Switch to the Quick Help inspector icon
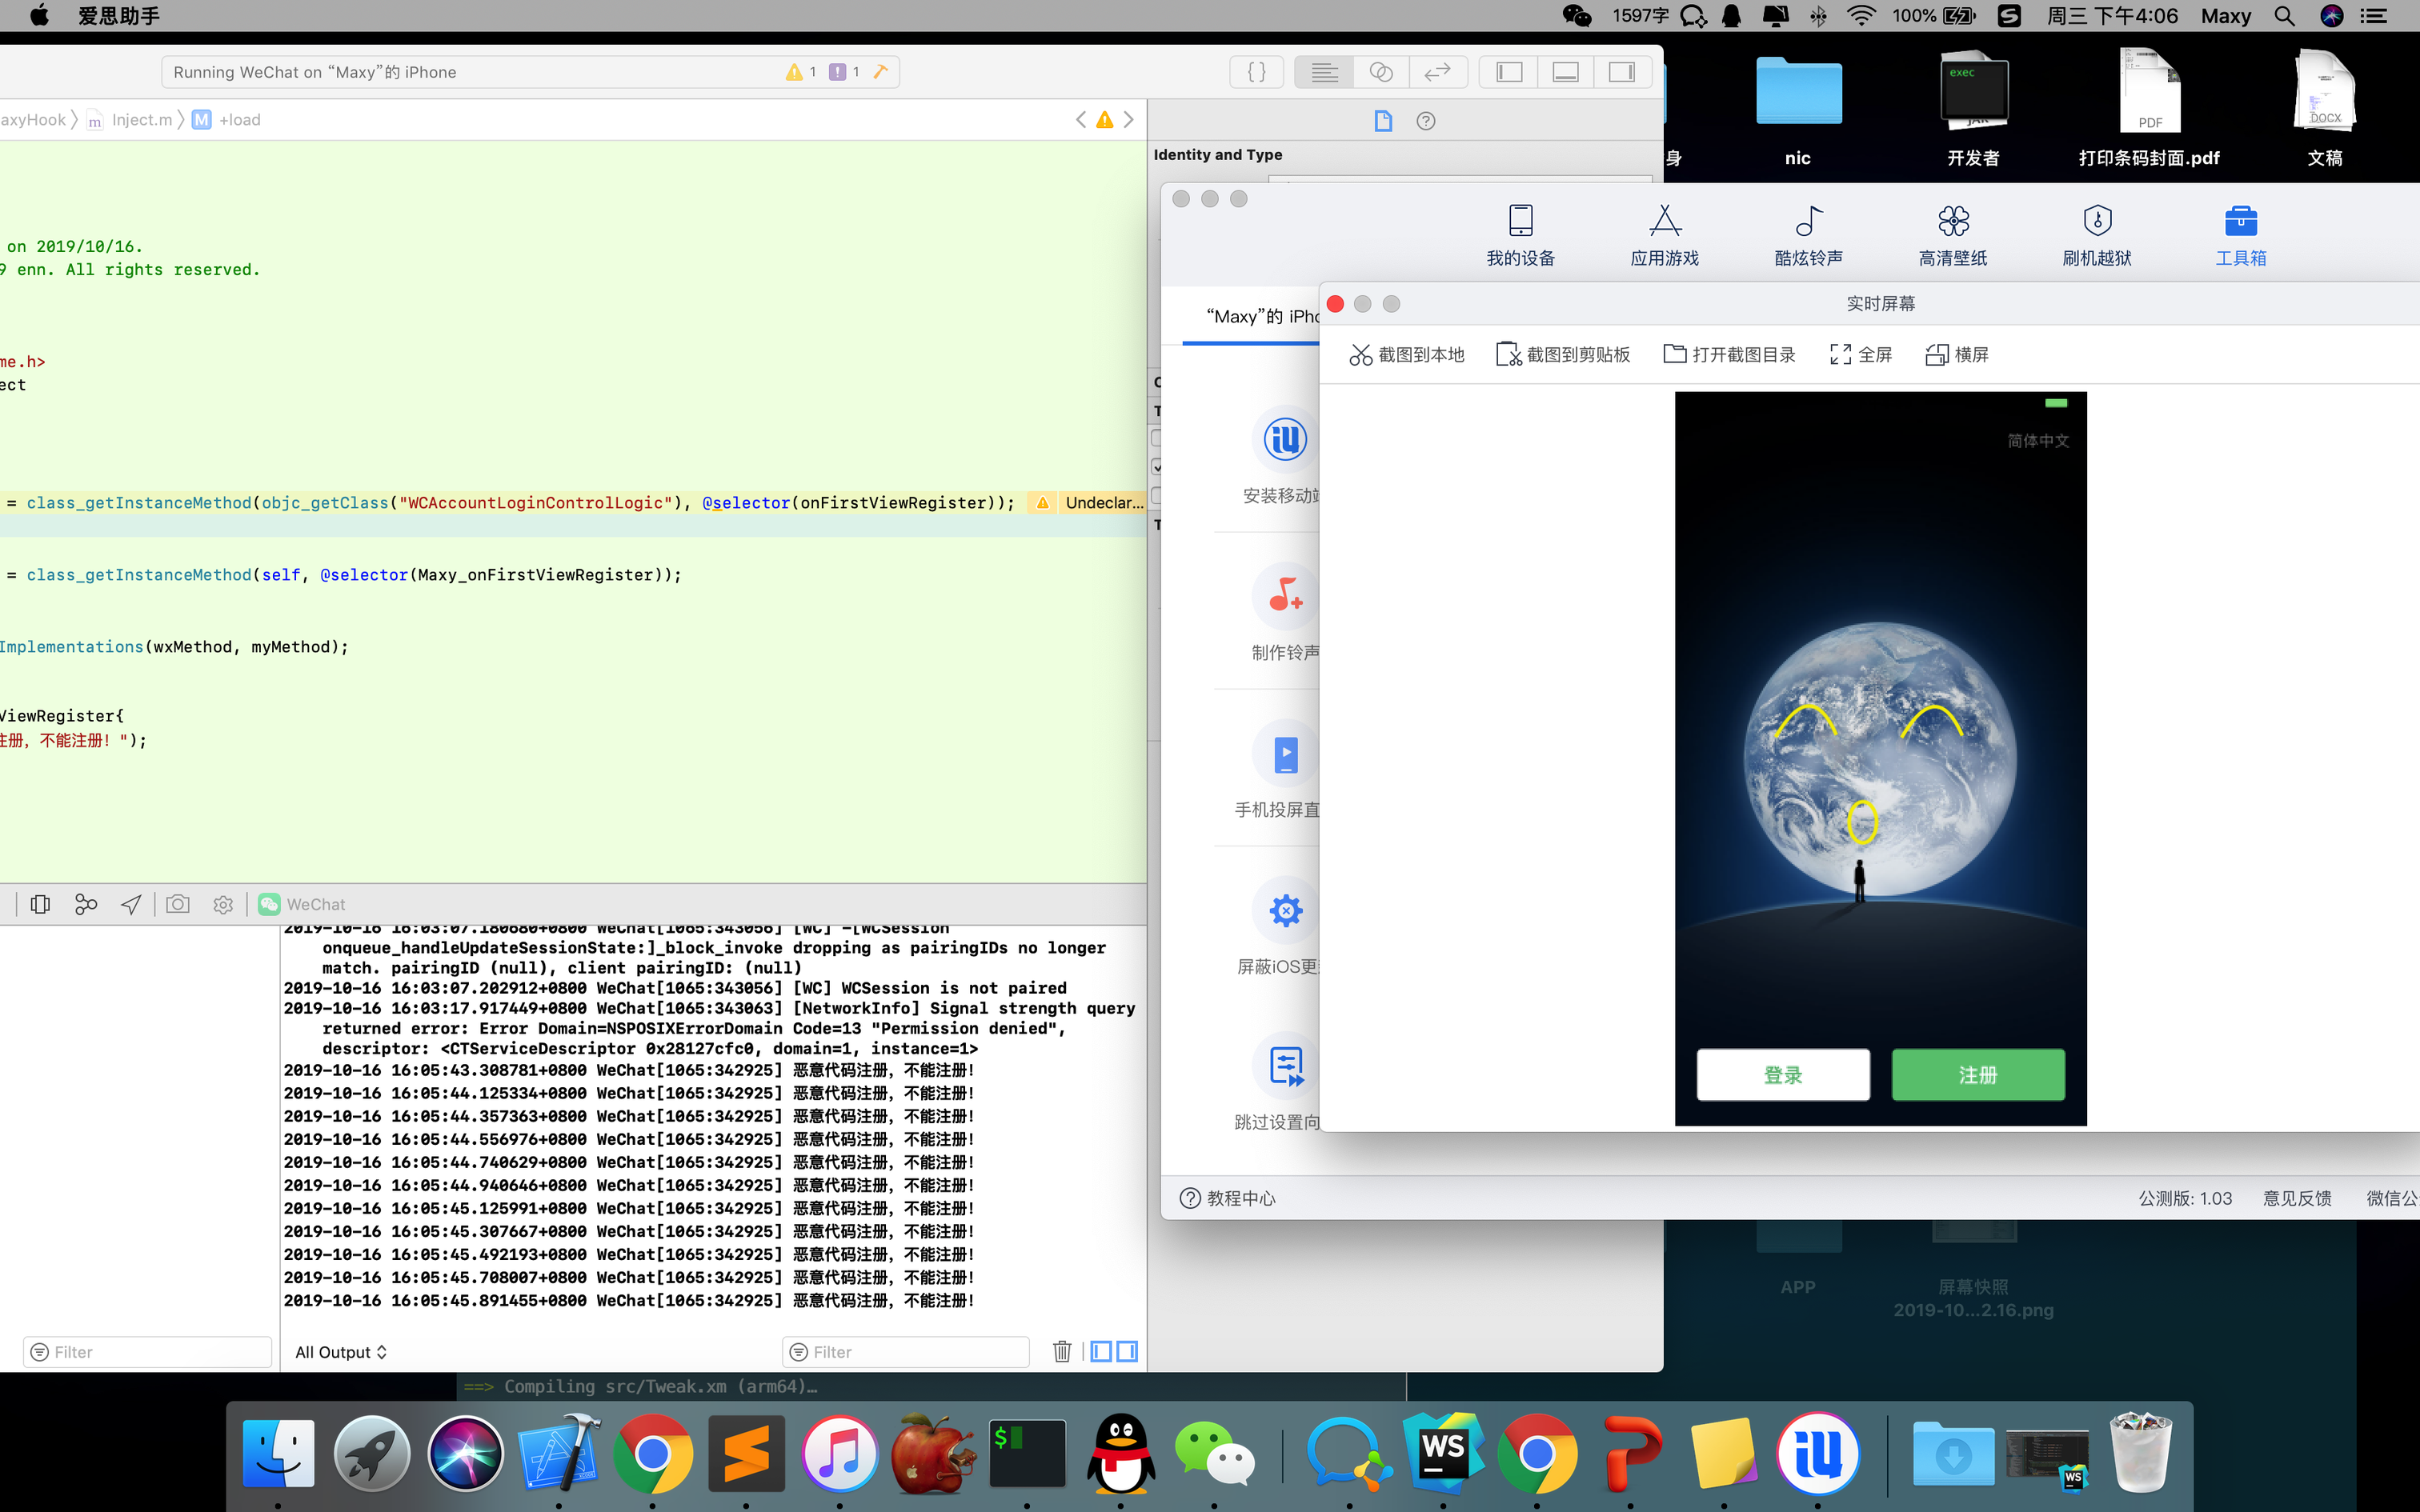This screenshot has width=2420, height=1512. [x=1426, y=121]
